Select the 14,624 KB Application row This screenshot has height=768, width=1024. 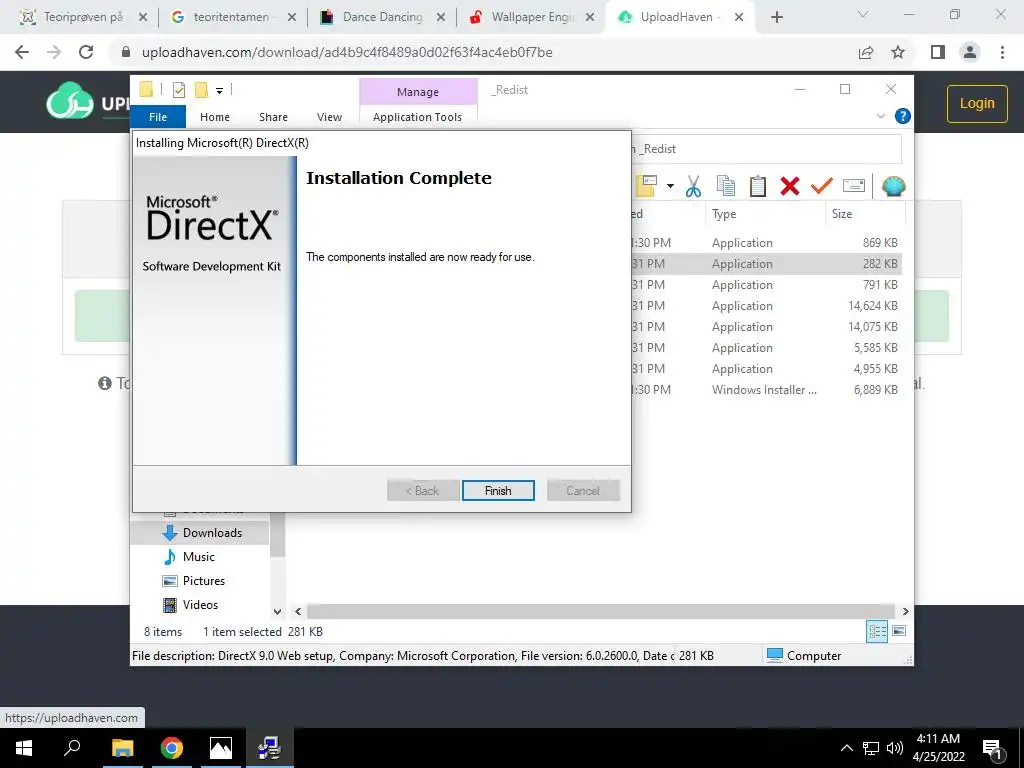click(767, 306)
